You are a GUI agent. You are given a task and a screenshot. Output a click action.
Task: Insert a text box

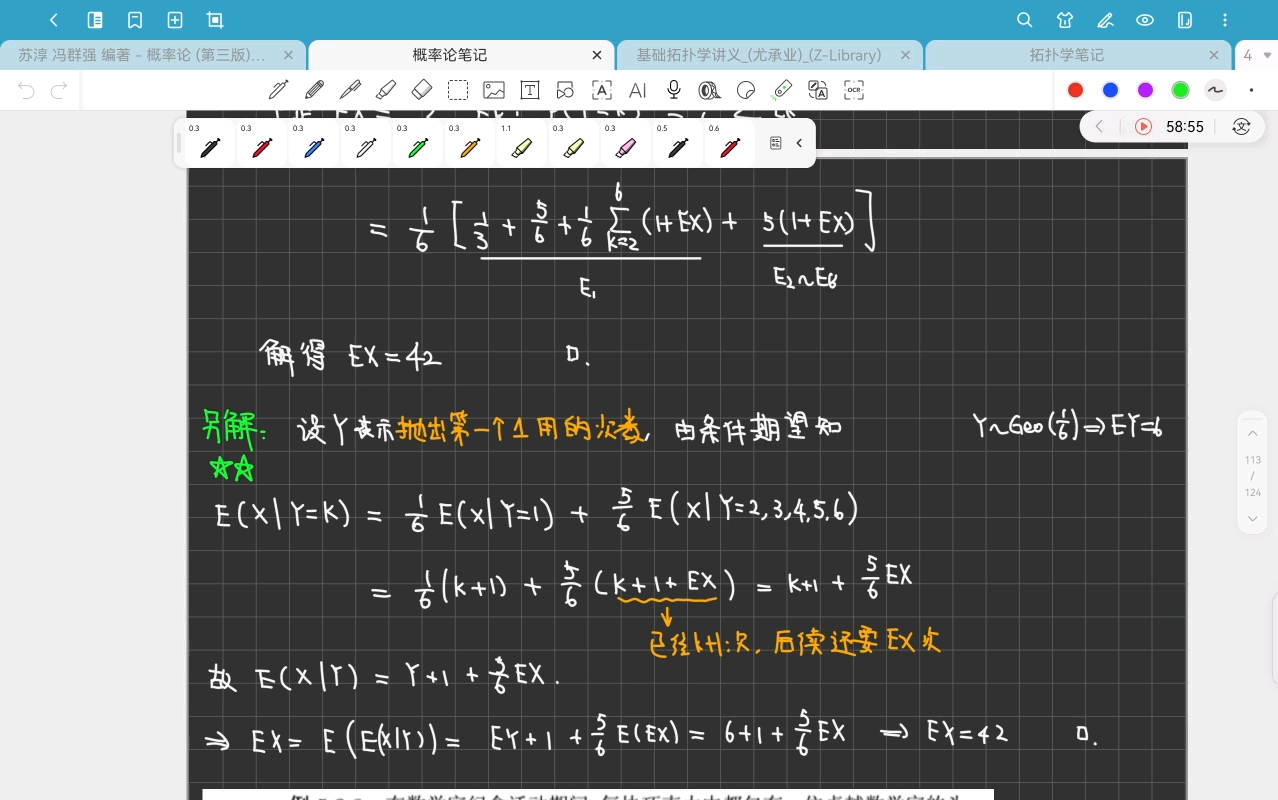[530, 90]
